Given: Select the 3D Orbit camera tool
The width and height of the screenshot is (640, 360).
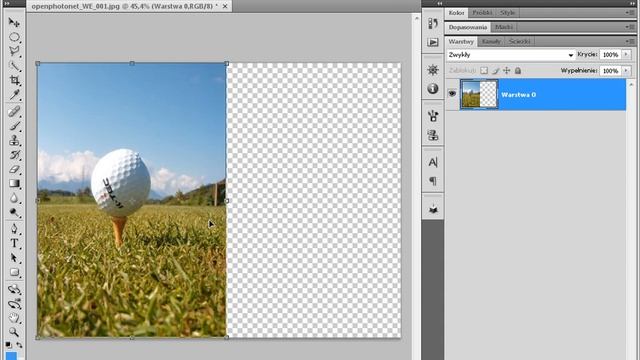Looking at the screenshot, I should point(14,304).
